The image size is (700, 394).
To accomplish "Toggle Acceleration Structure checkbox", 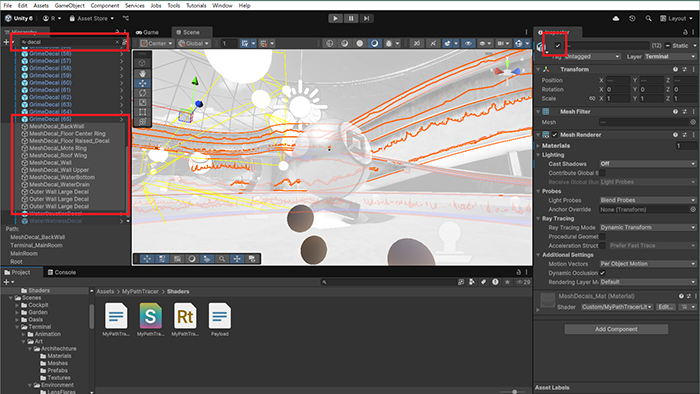I will click(603, 246).
